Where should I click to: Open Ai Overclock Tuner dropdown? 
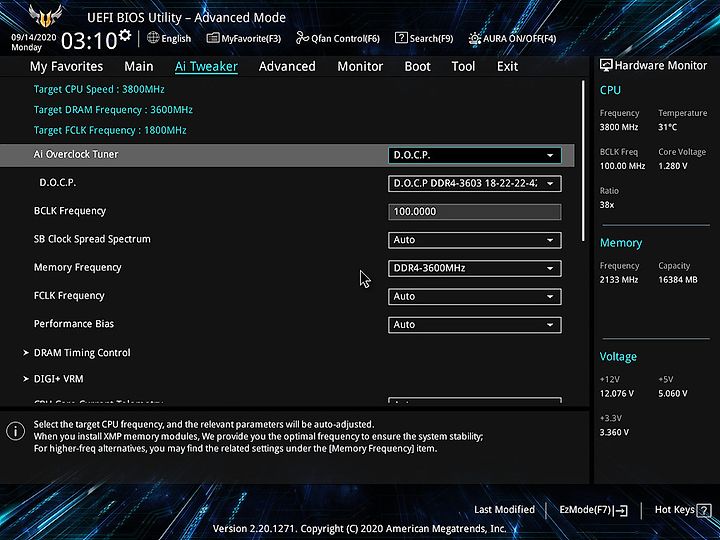point(474,155)
